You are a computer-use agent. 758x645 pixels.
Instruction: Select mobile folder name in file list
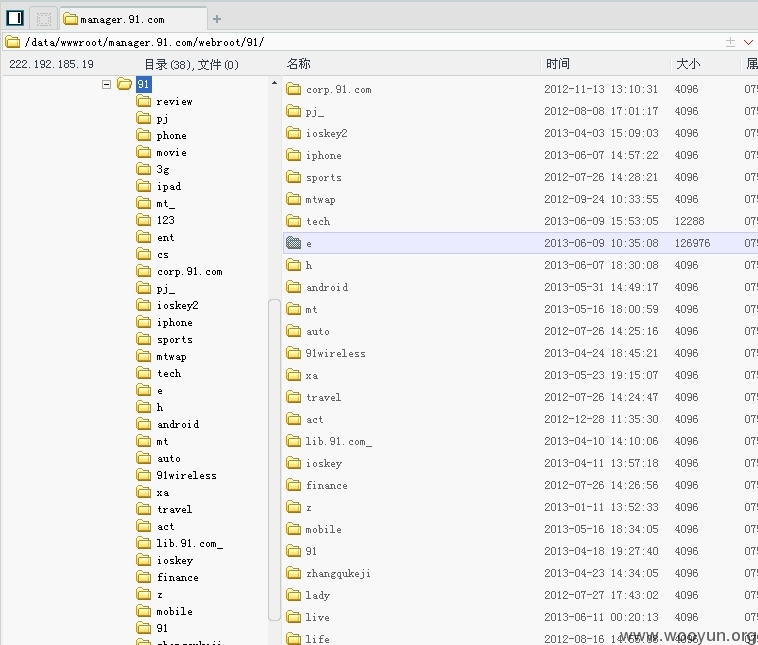[x=323, y=529]
